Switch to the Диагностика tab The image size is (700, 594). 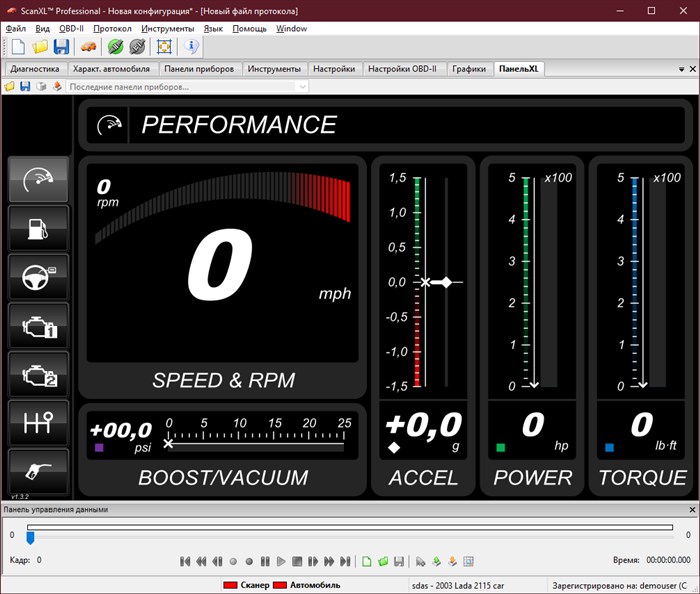pos(34,69)
